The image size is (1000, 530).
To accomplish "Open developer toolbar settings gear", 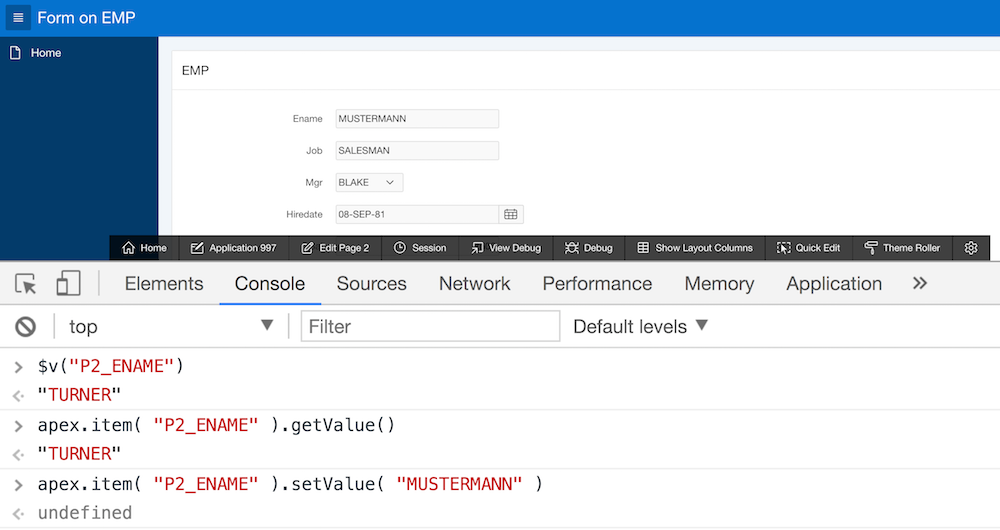I will (971, 247).
